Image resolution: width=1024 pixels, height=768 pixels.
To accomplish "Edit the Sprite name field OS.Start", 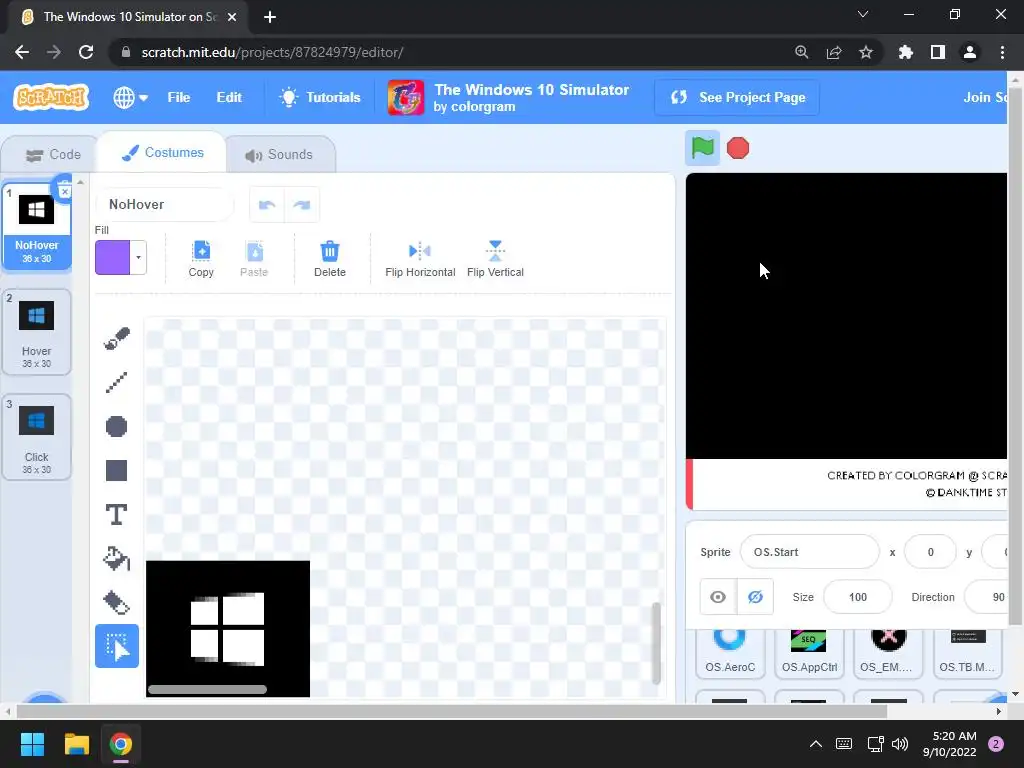I will [x=810, y=552].
